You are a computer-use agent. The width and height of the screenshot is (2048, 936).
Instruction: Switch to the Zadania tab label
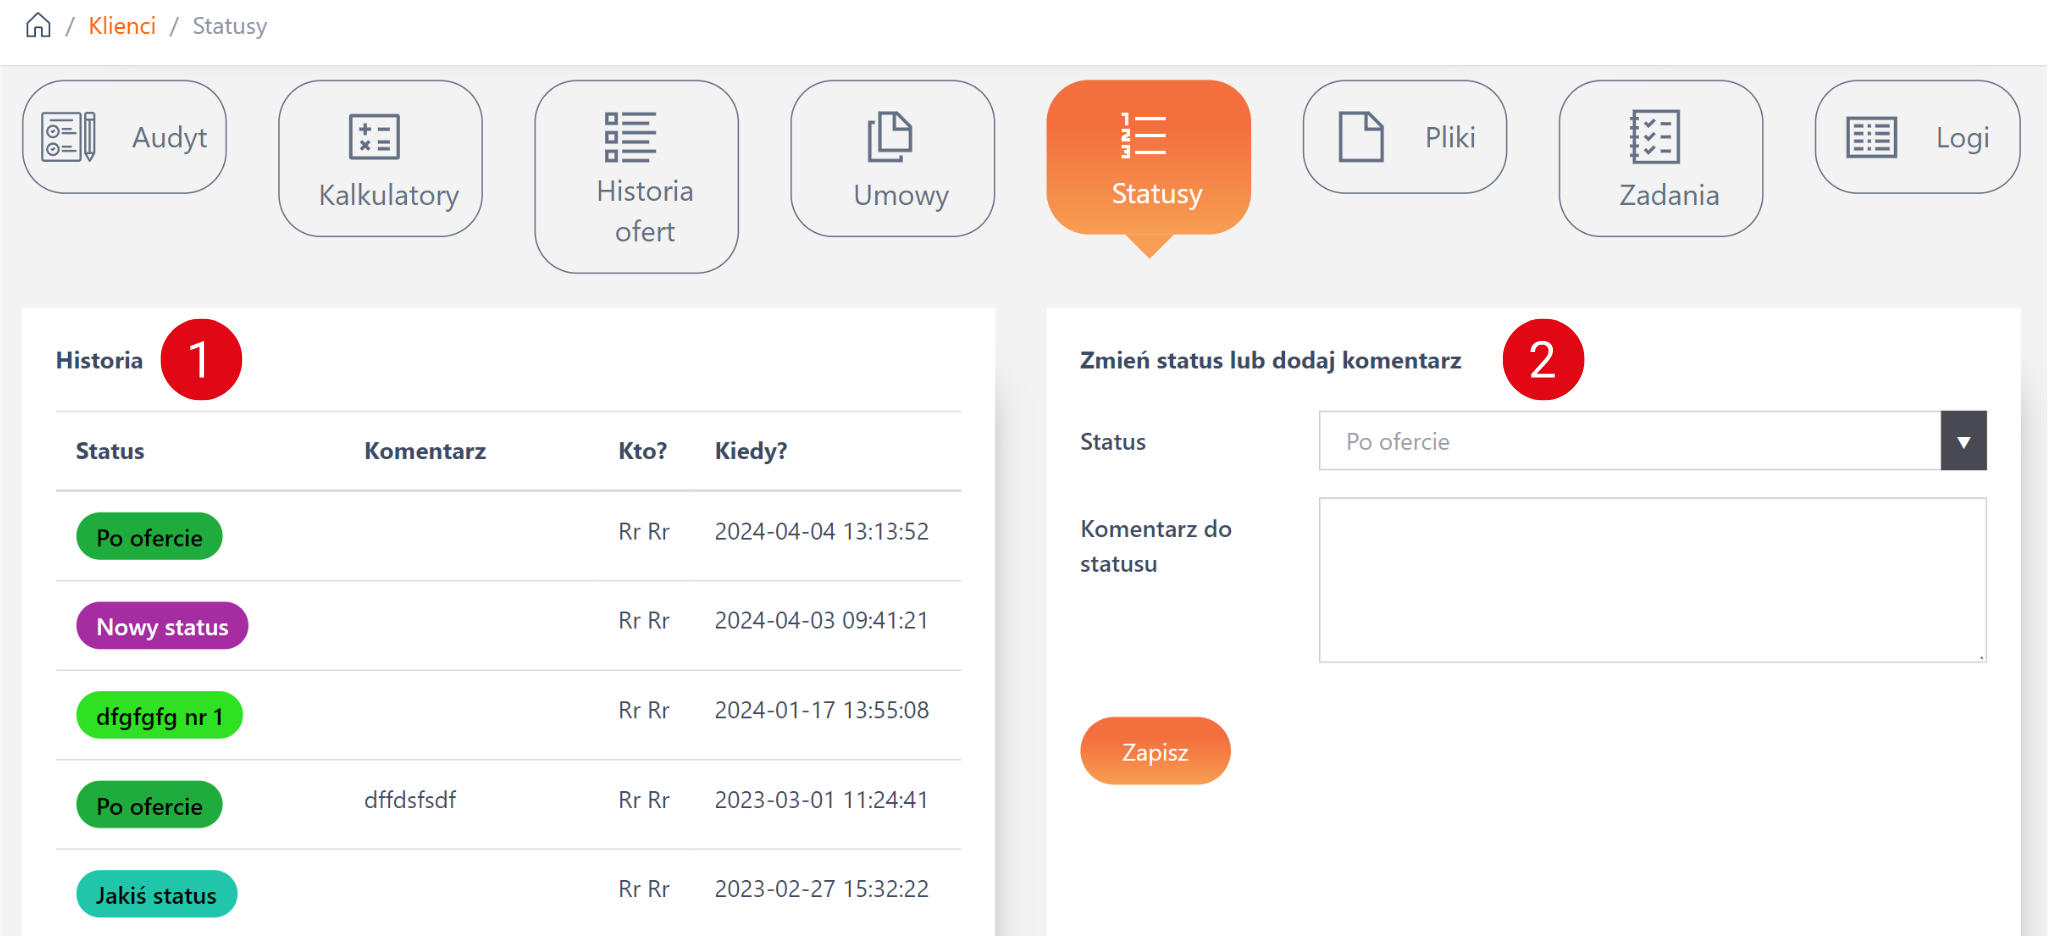1669,195
